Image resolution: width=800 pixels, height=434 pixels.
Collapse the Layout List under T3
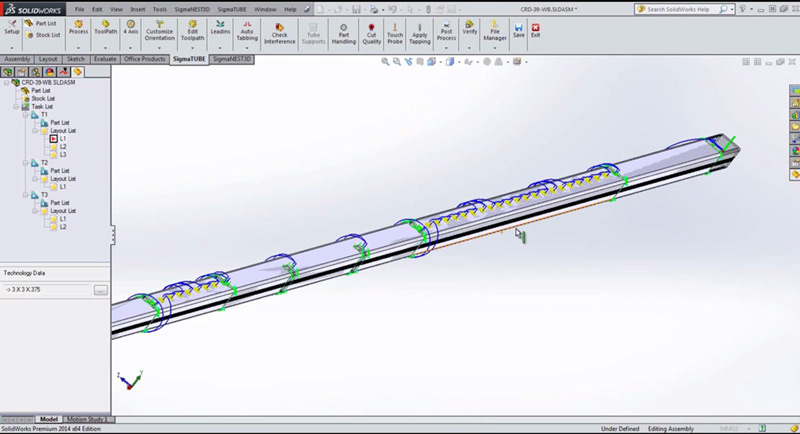coord(35,211)
